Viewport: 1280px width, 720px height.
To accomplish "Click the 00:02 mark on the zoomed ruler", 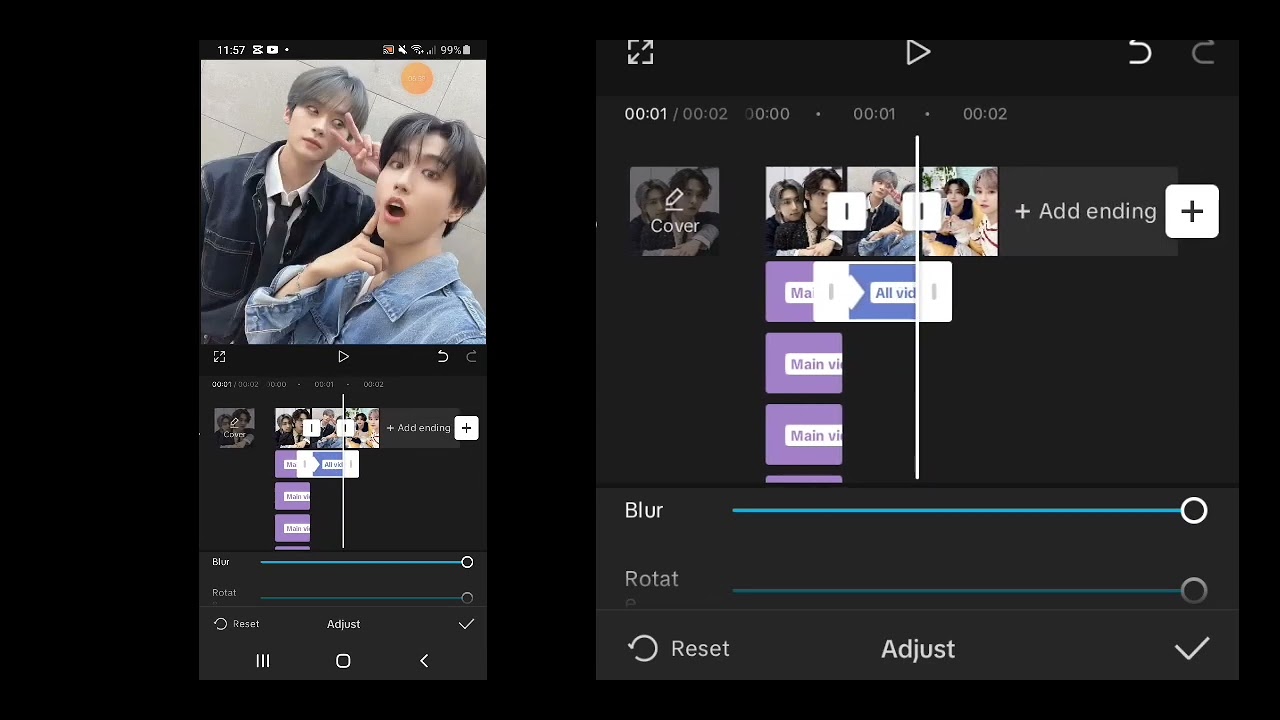I will 984,114.
